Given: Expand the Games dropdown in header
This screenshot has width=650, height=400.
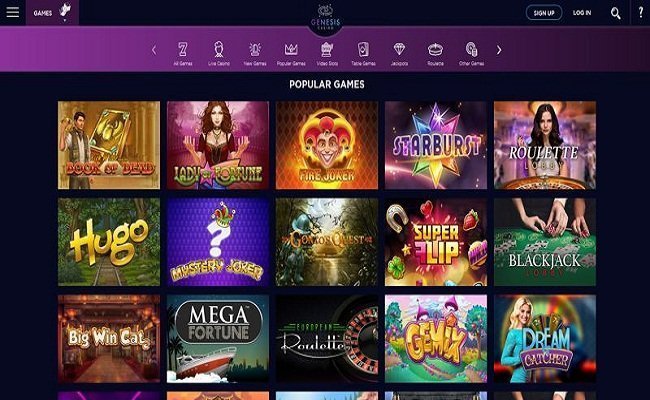Looking at the screenshot, I should pyautogui.click(x=52, y=13).
